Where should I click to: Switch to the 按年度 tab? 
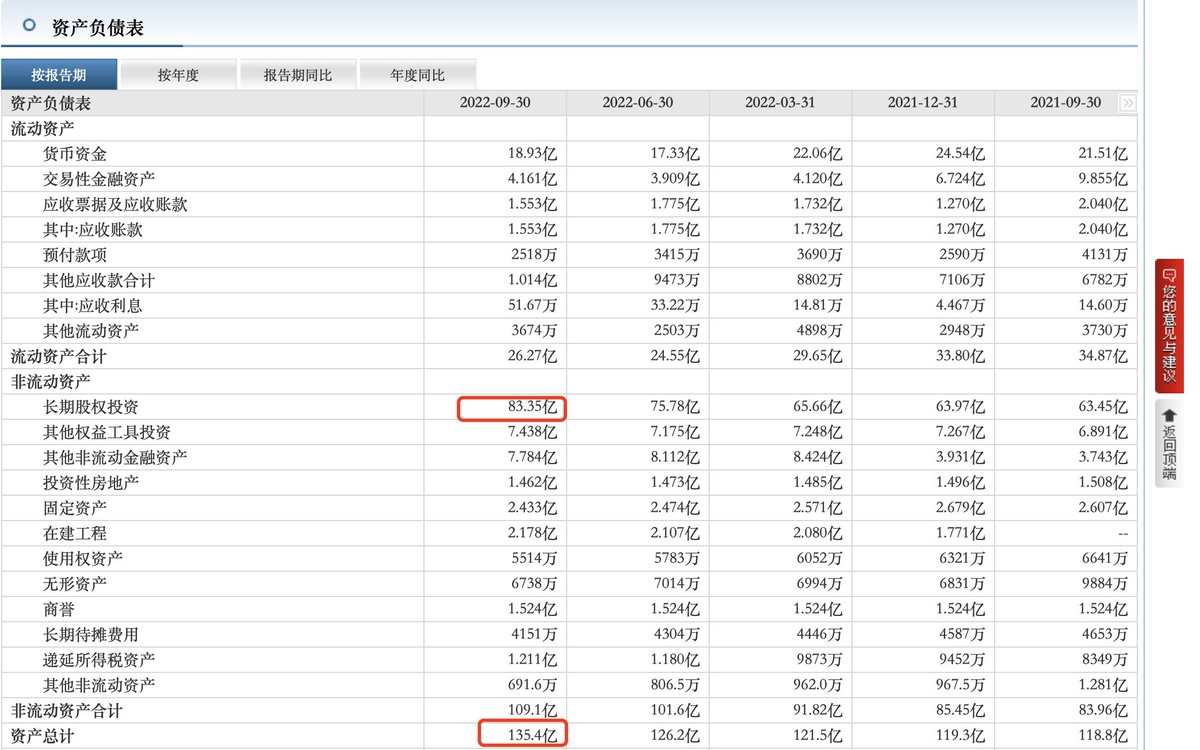pyautogui.click(x=178, y=75)
